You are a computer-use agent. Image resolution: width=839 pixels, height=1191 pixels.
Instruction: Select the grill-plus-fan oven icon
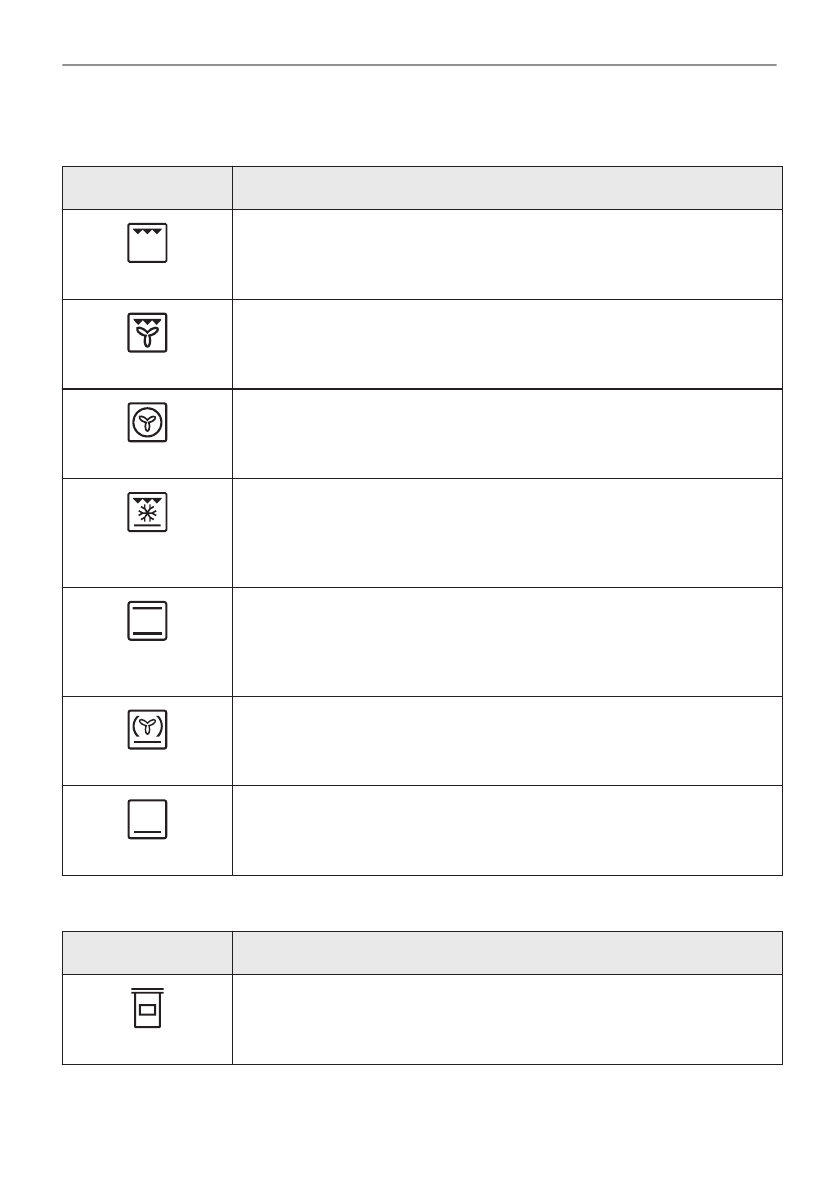click(148, 333)
